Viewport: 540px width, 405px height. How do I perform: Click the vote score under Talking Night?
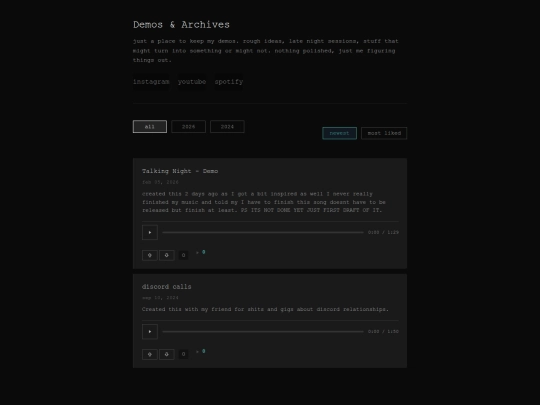[183, 255]
